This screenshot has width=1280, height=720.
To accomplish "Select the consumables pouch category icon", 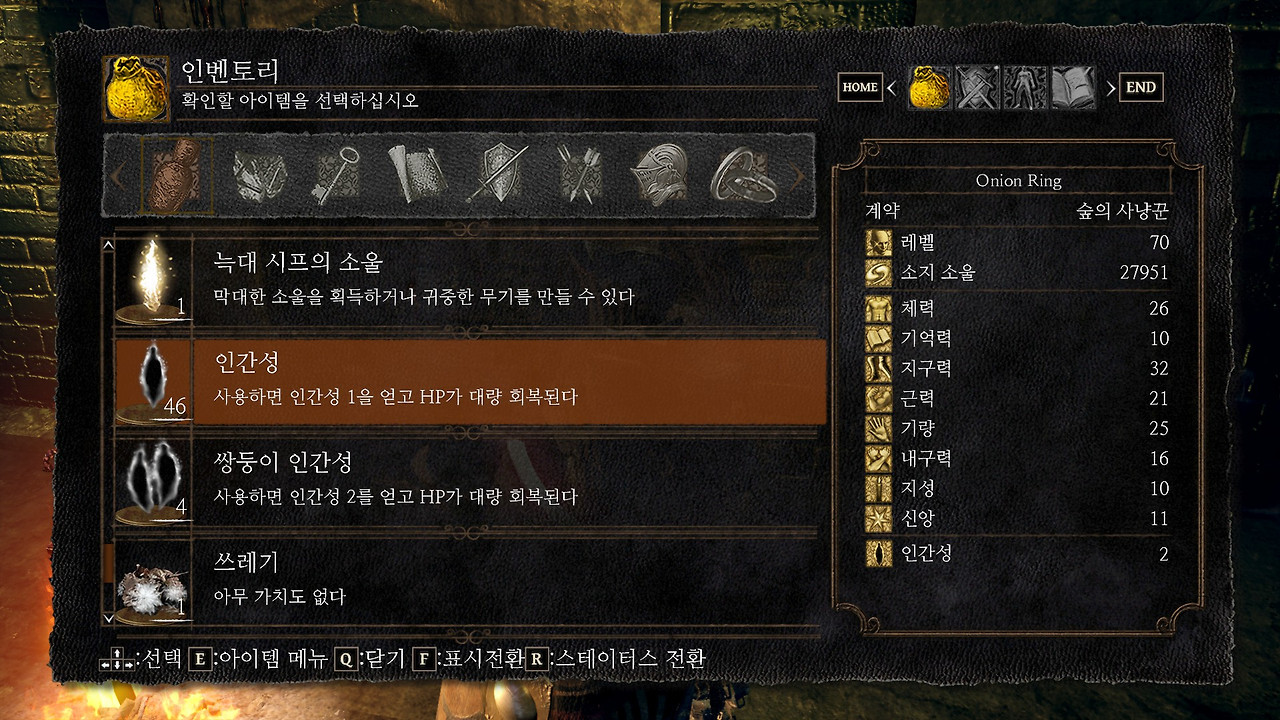I will point(177,176).
